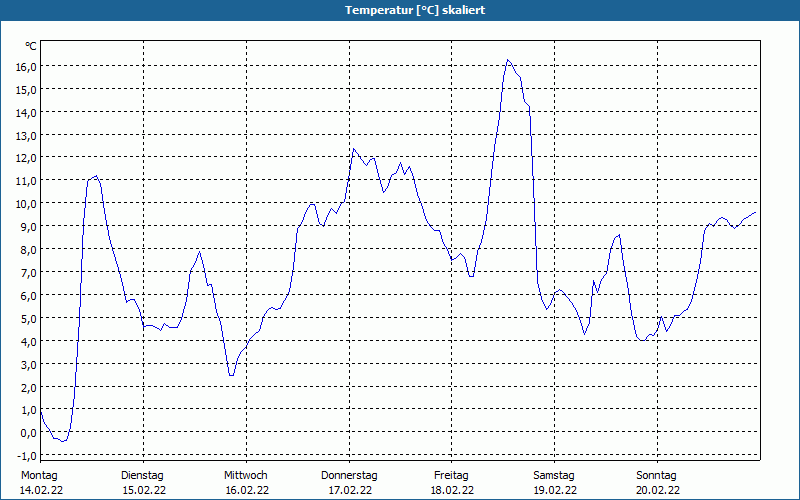The height and width of the screenshot is (500, 800).
Task: Click the 5,0 y-axis label
Action: coord(27,318)
